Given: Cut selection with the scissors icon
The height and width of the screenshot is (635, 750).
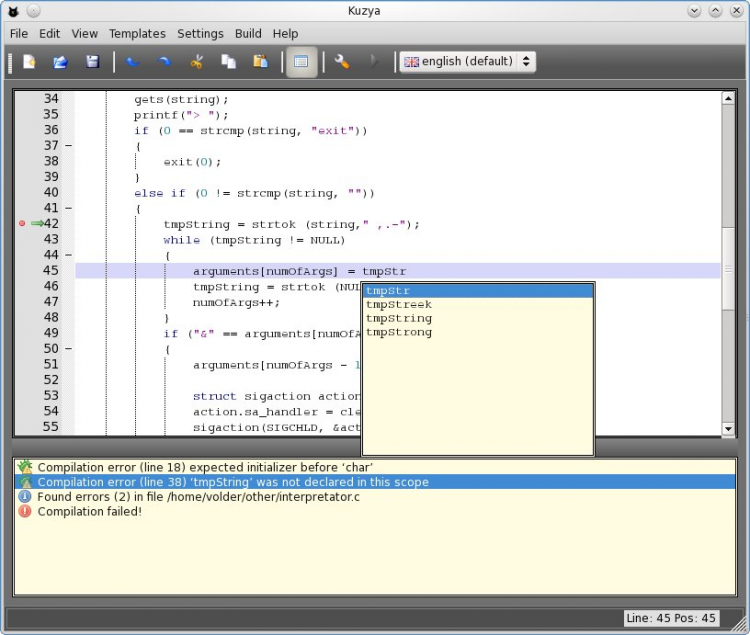Looking at the screenshot, I should pos(197,62).
